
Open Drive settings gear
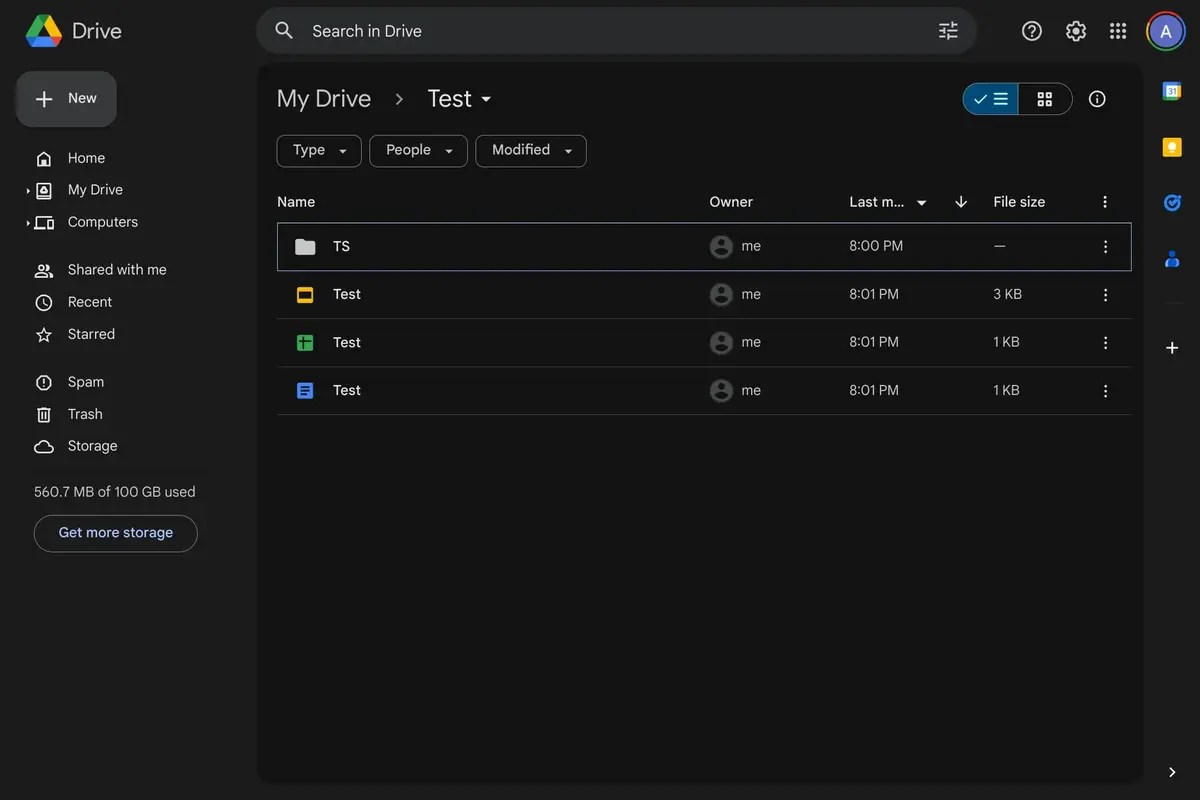[1075, 30]
